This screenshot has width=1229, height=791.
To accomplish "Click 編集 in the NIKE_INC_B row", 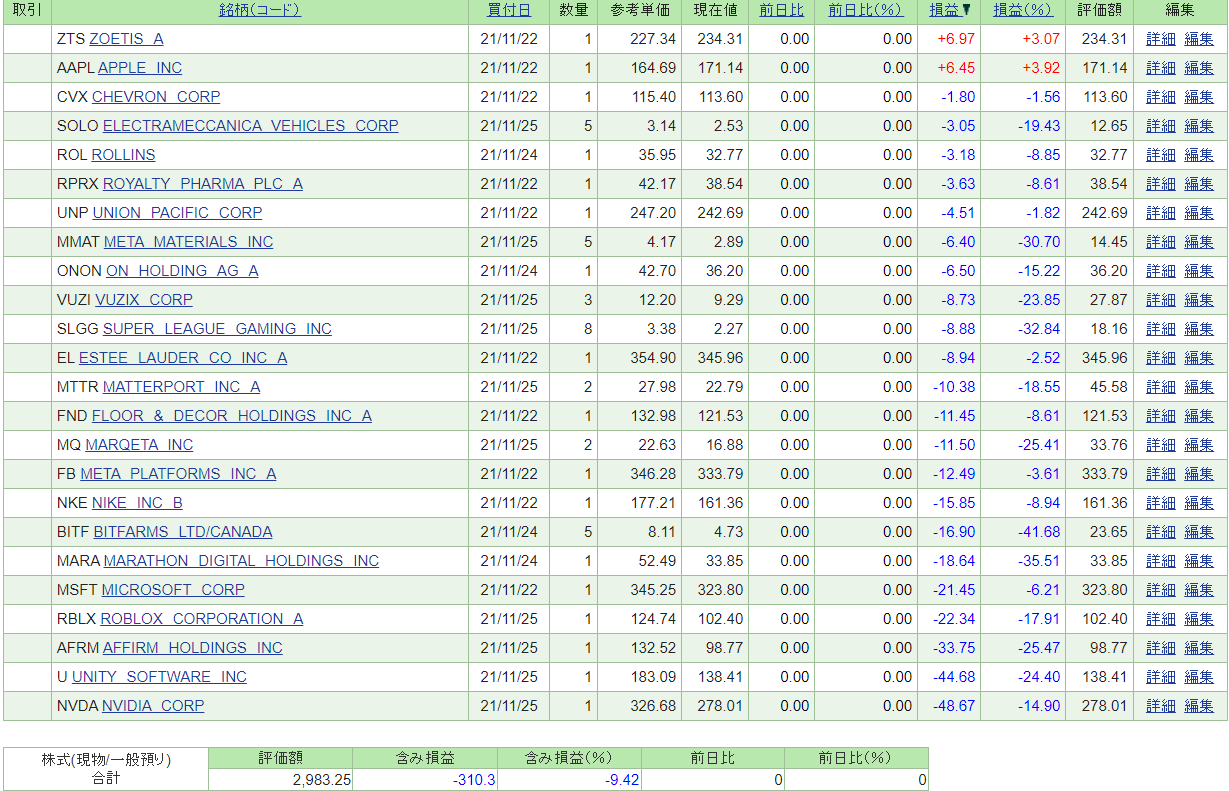I will pos(1199,503).
